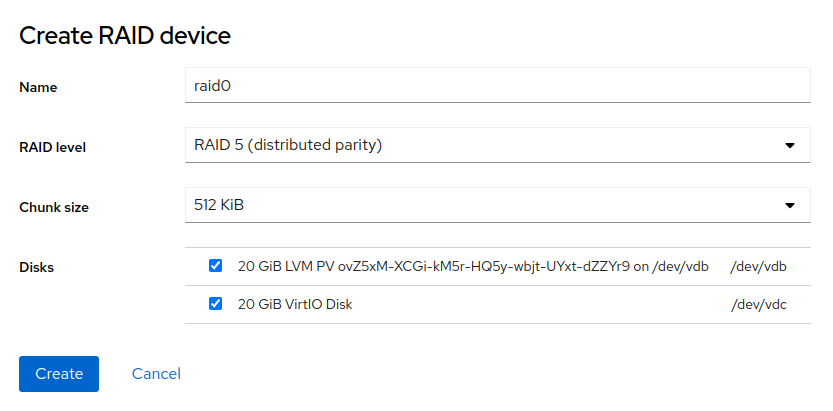
Task: Uncheck the LVM PV /dev/vdb disk checkbox
Action: pos(215,266)
